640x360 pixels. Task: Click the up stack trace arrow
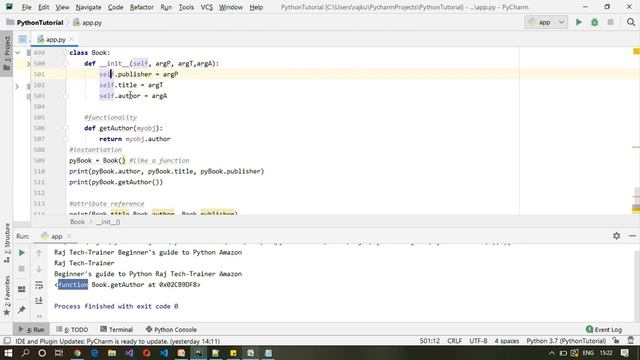coord(39,253)
